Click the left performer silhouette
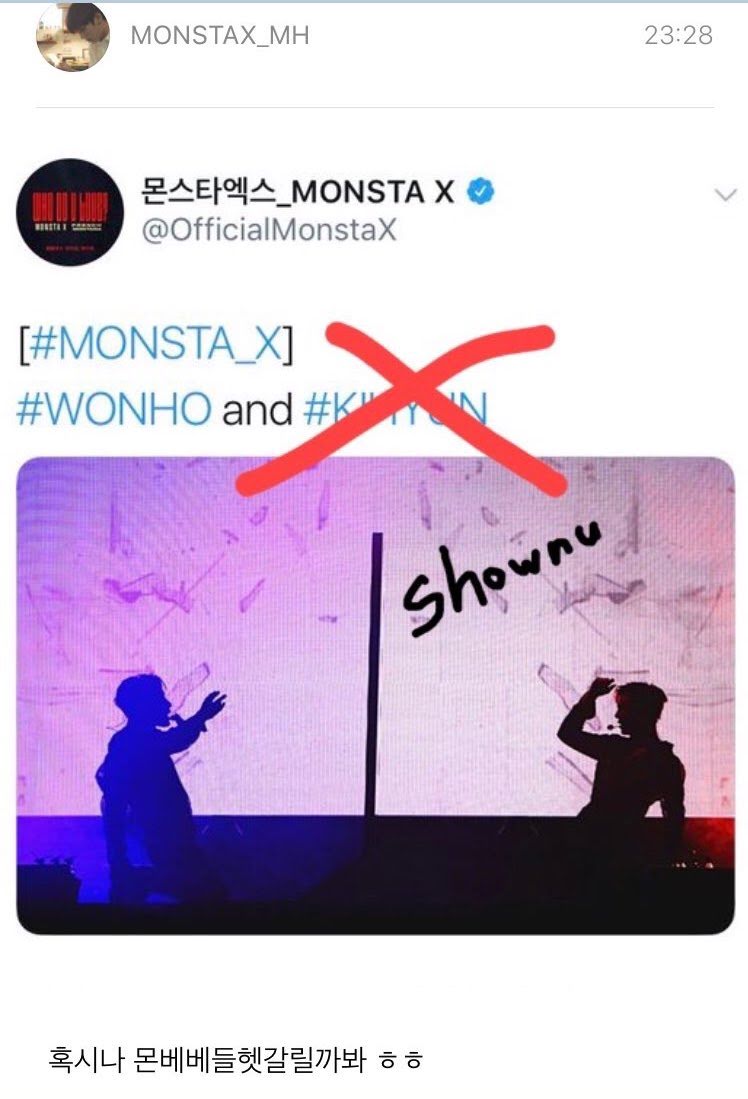 coord(154,785)
